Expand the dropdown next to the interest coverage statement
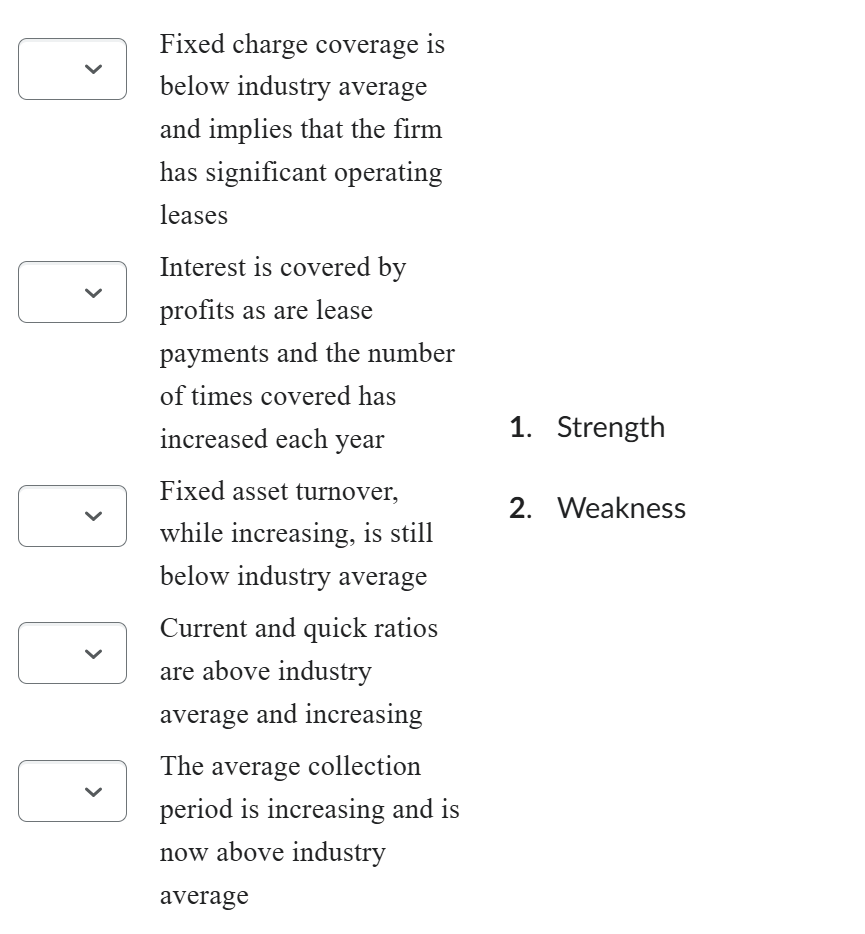The height and width of the screenshot is (934, 865). [71, 291]
